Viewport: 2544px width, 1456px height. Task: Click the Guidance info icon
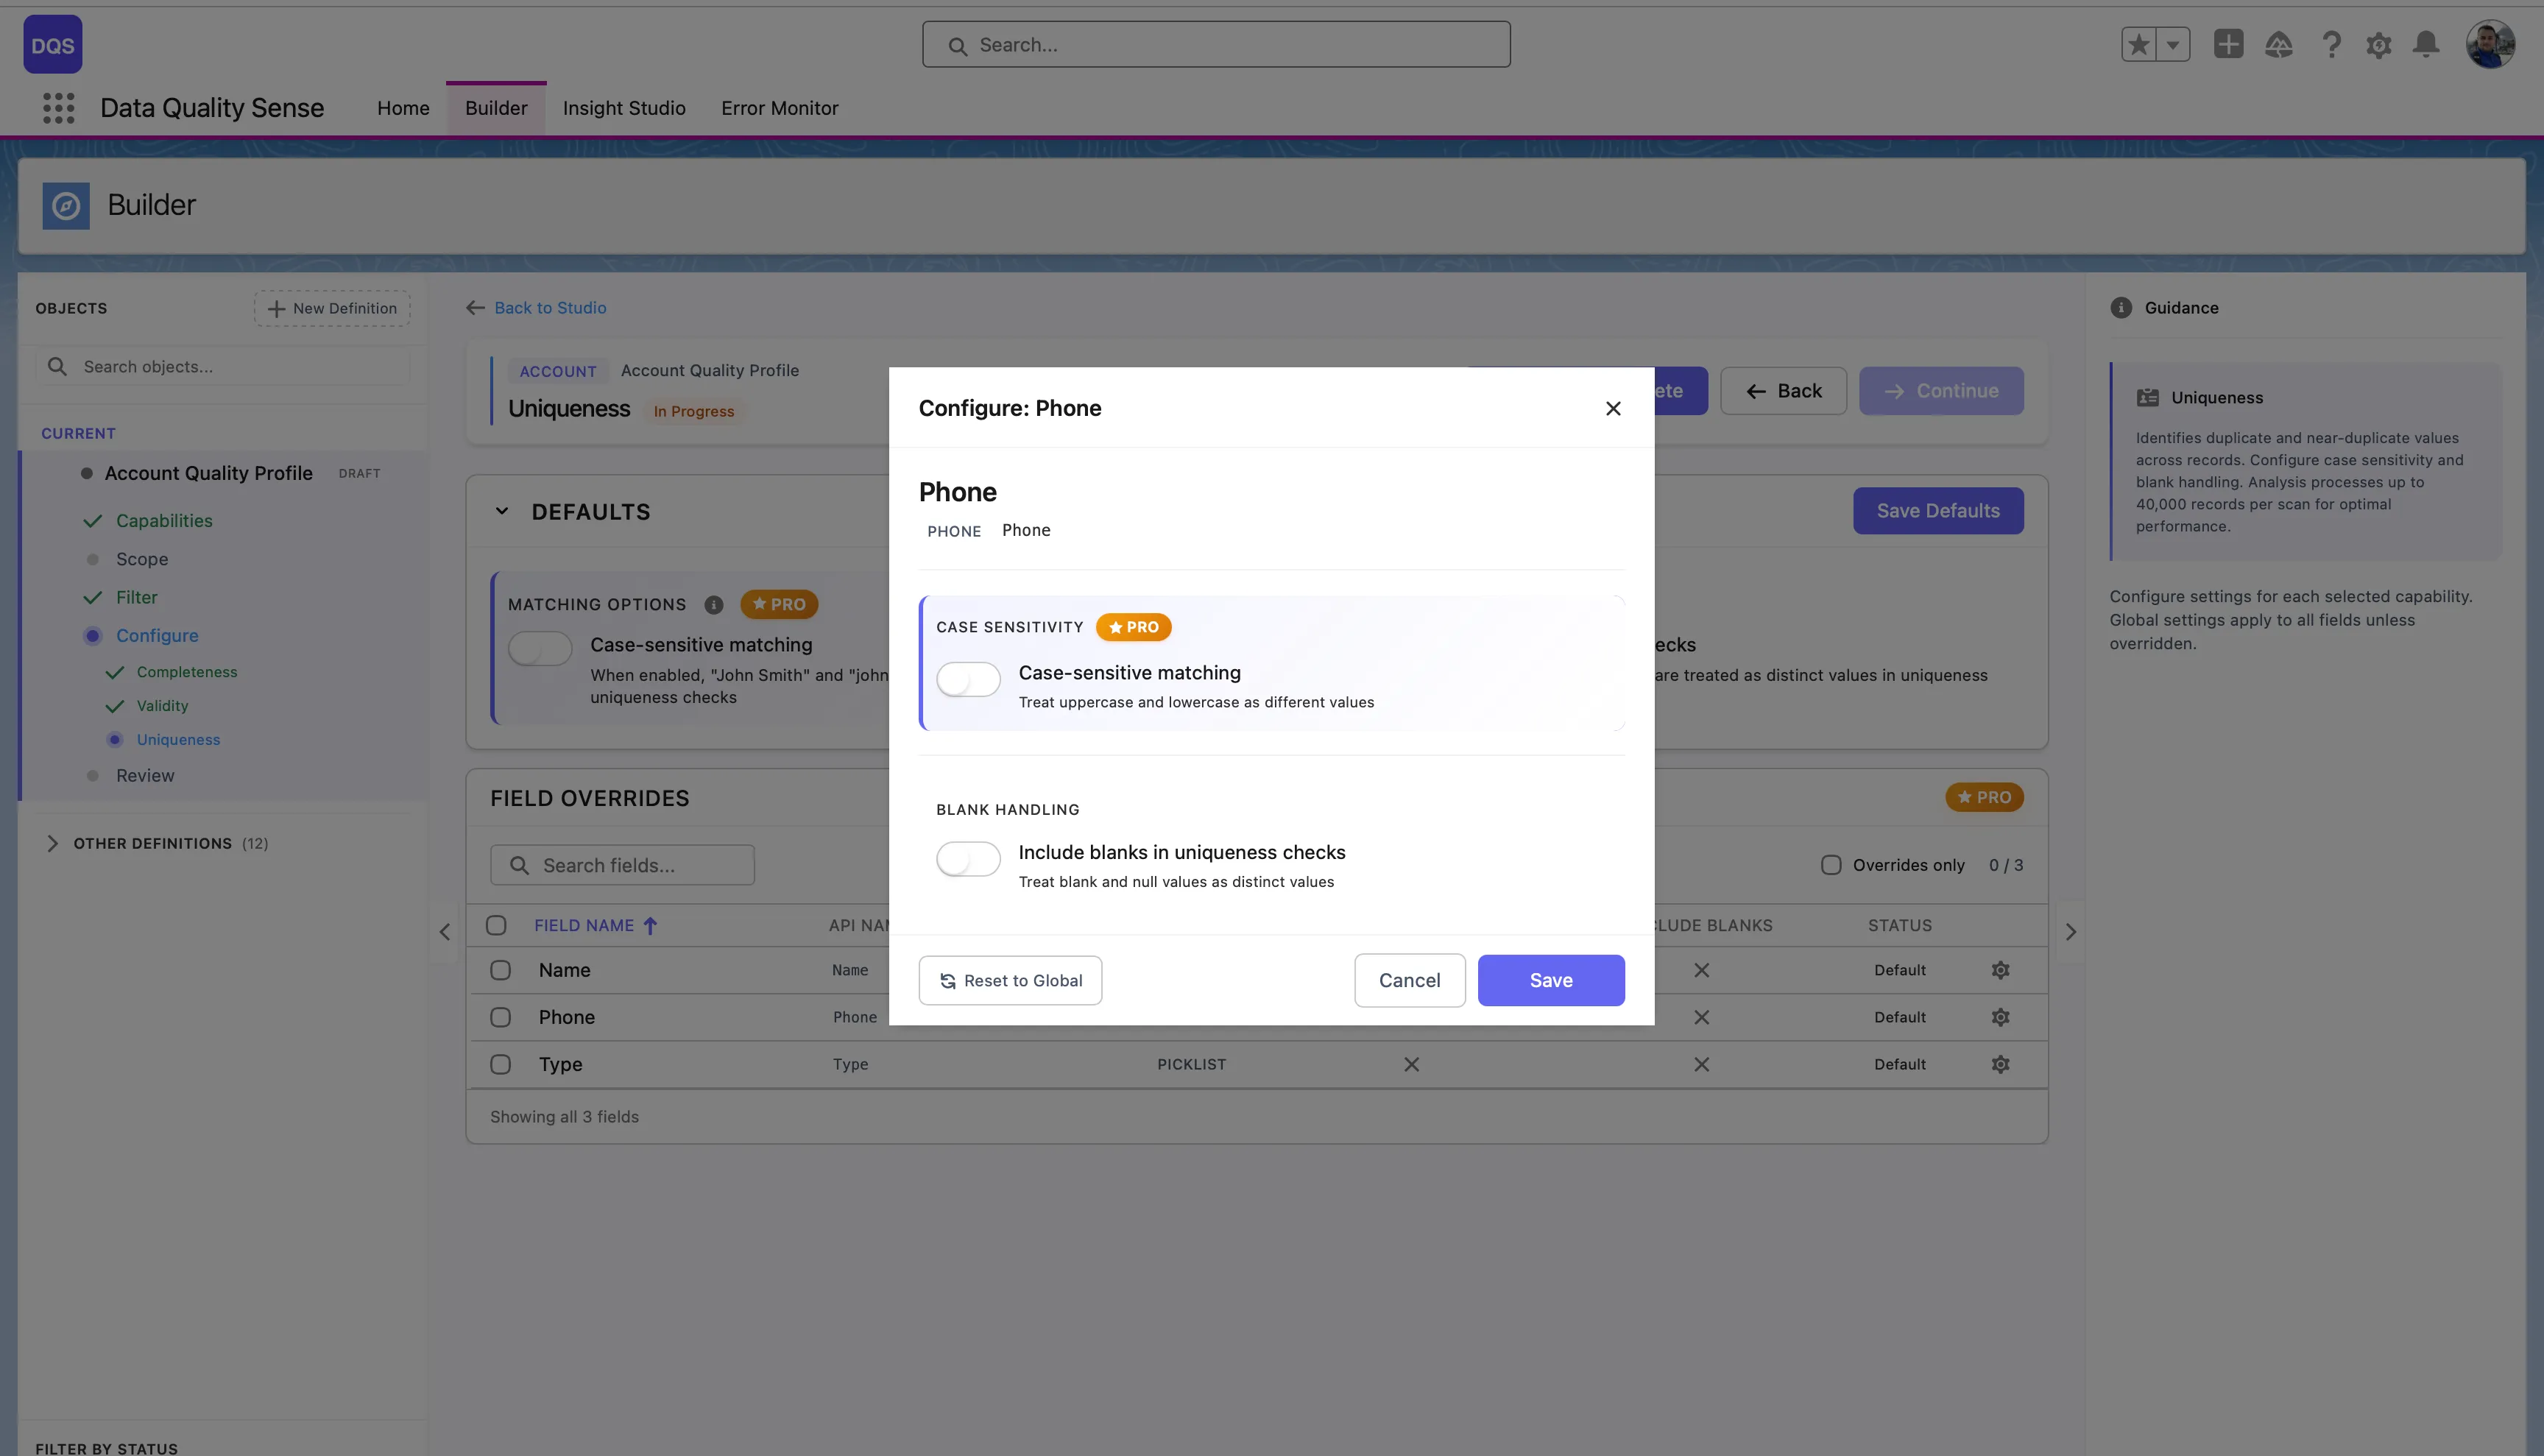click(2121, 307)
